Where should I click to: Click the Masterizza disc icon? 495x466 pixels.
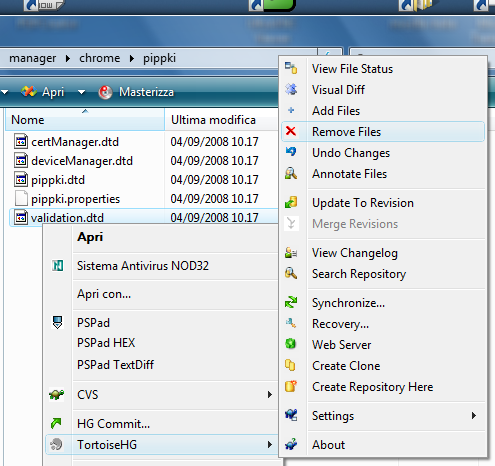coord(105,92)
